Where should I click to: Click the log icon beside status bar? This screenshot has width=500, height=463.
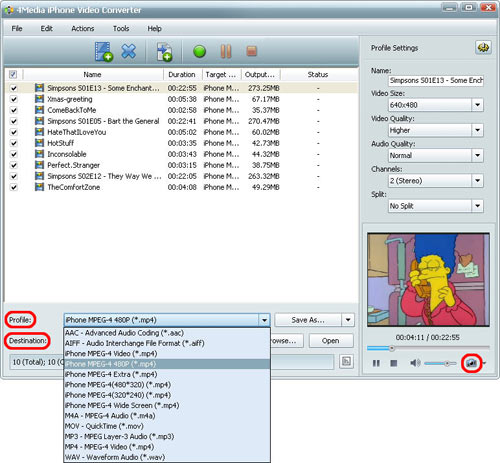[346, 361]
